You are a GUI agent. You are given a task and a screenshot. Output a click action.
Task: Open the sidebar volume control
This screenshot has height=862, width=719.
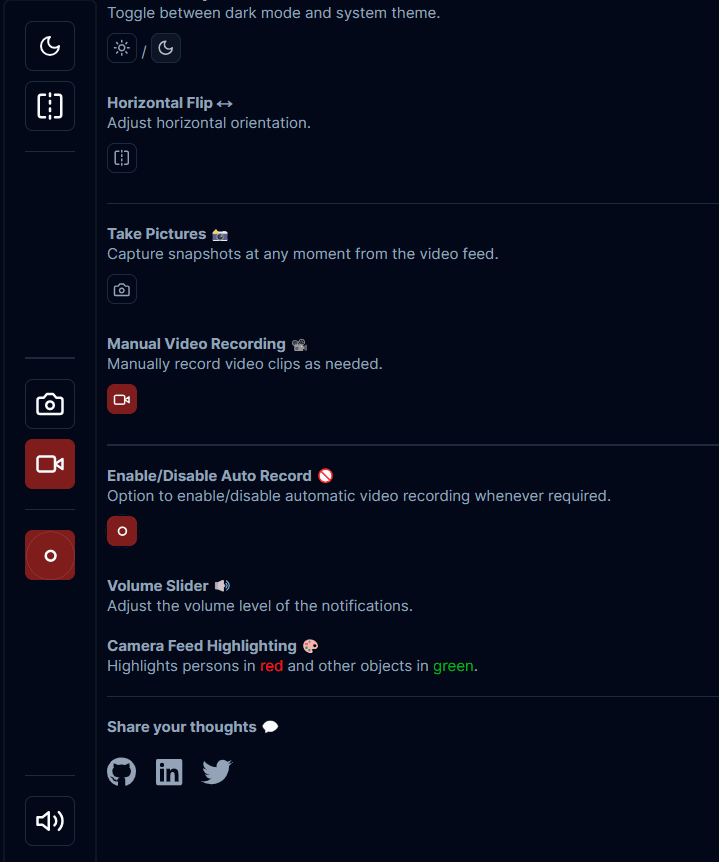click(50, 821)
